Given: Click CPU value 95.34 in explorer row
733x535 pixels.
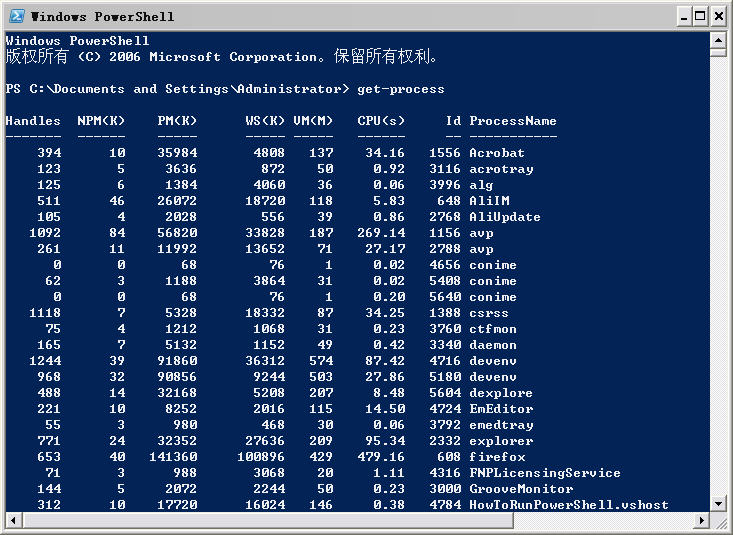Looking at the screenshot, I should click(385, 441).
